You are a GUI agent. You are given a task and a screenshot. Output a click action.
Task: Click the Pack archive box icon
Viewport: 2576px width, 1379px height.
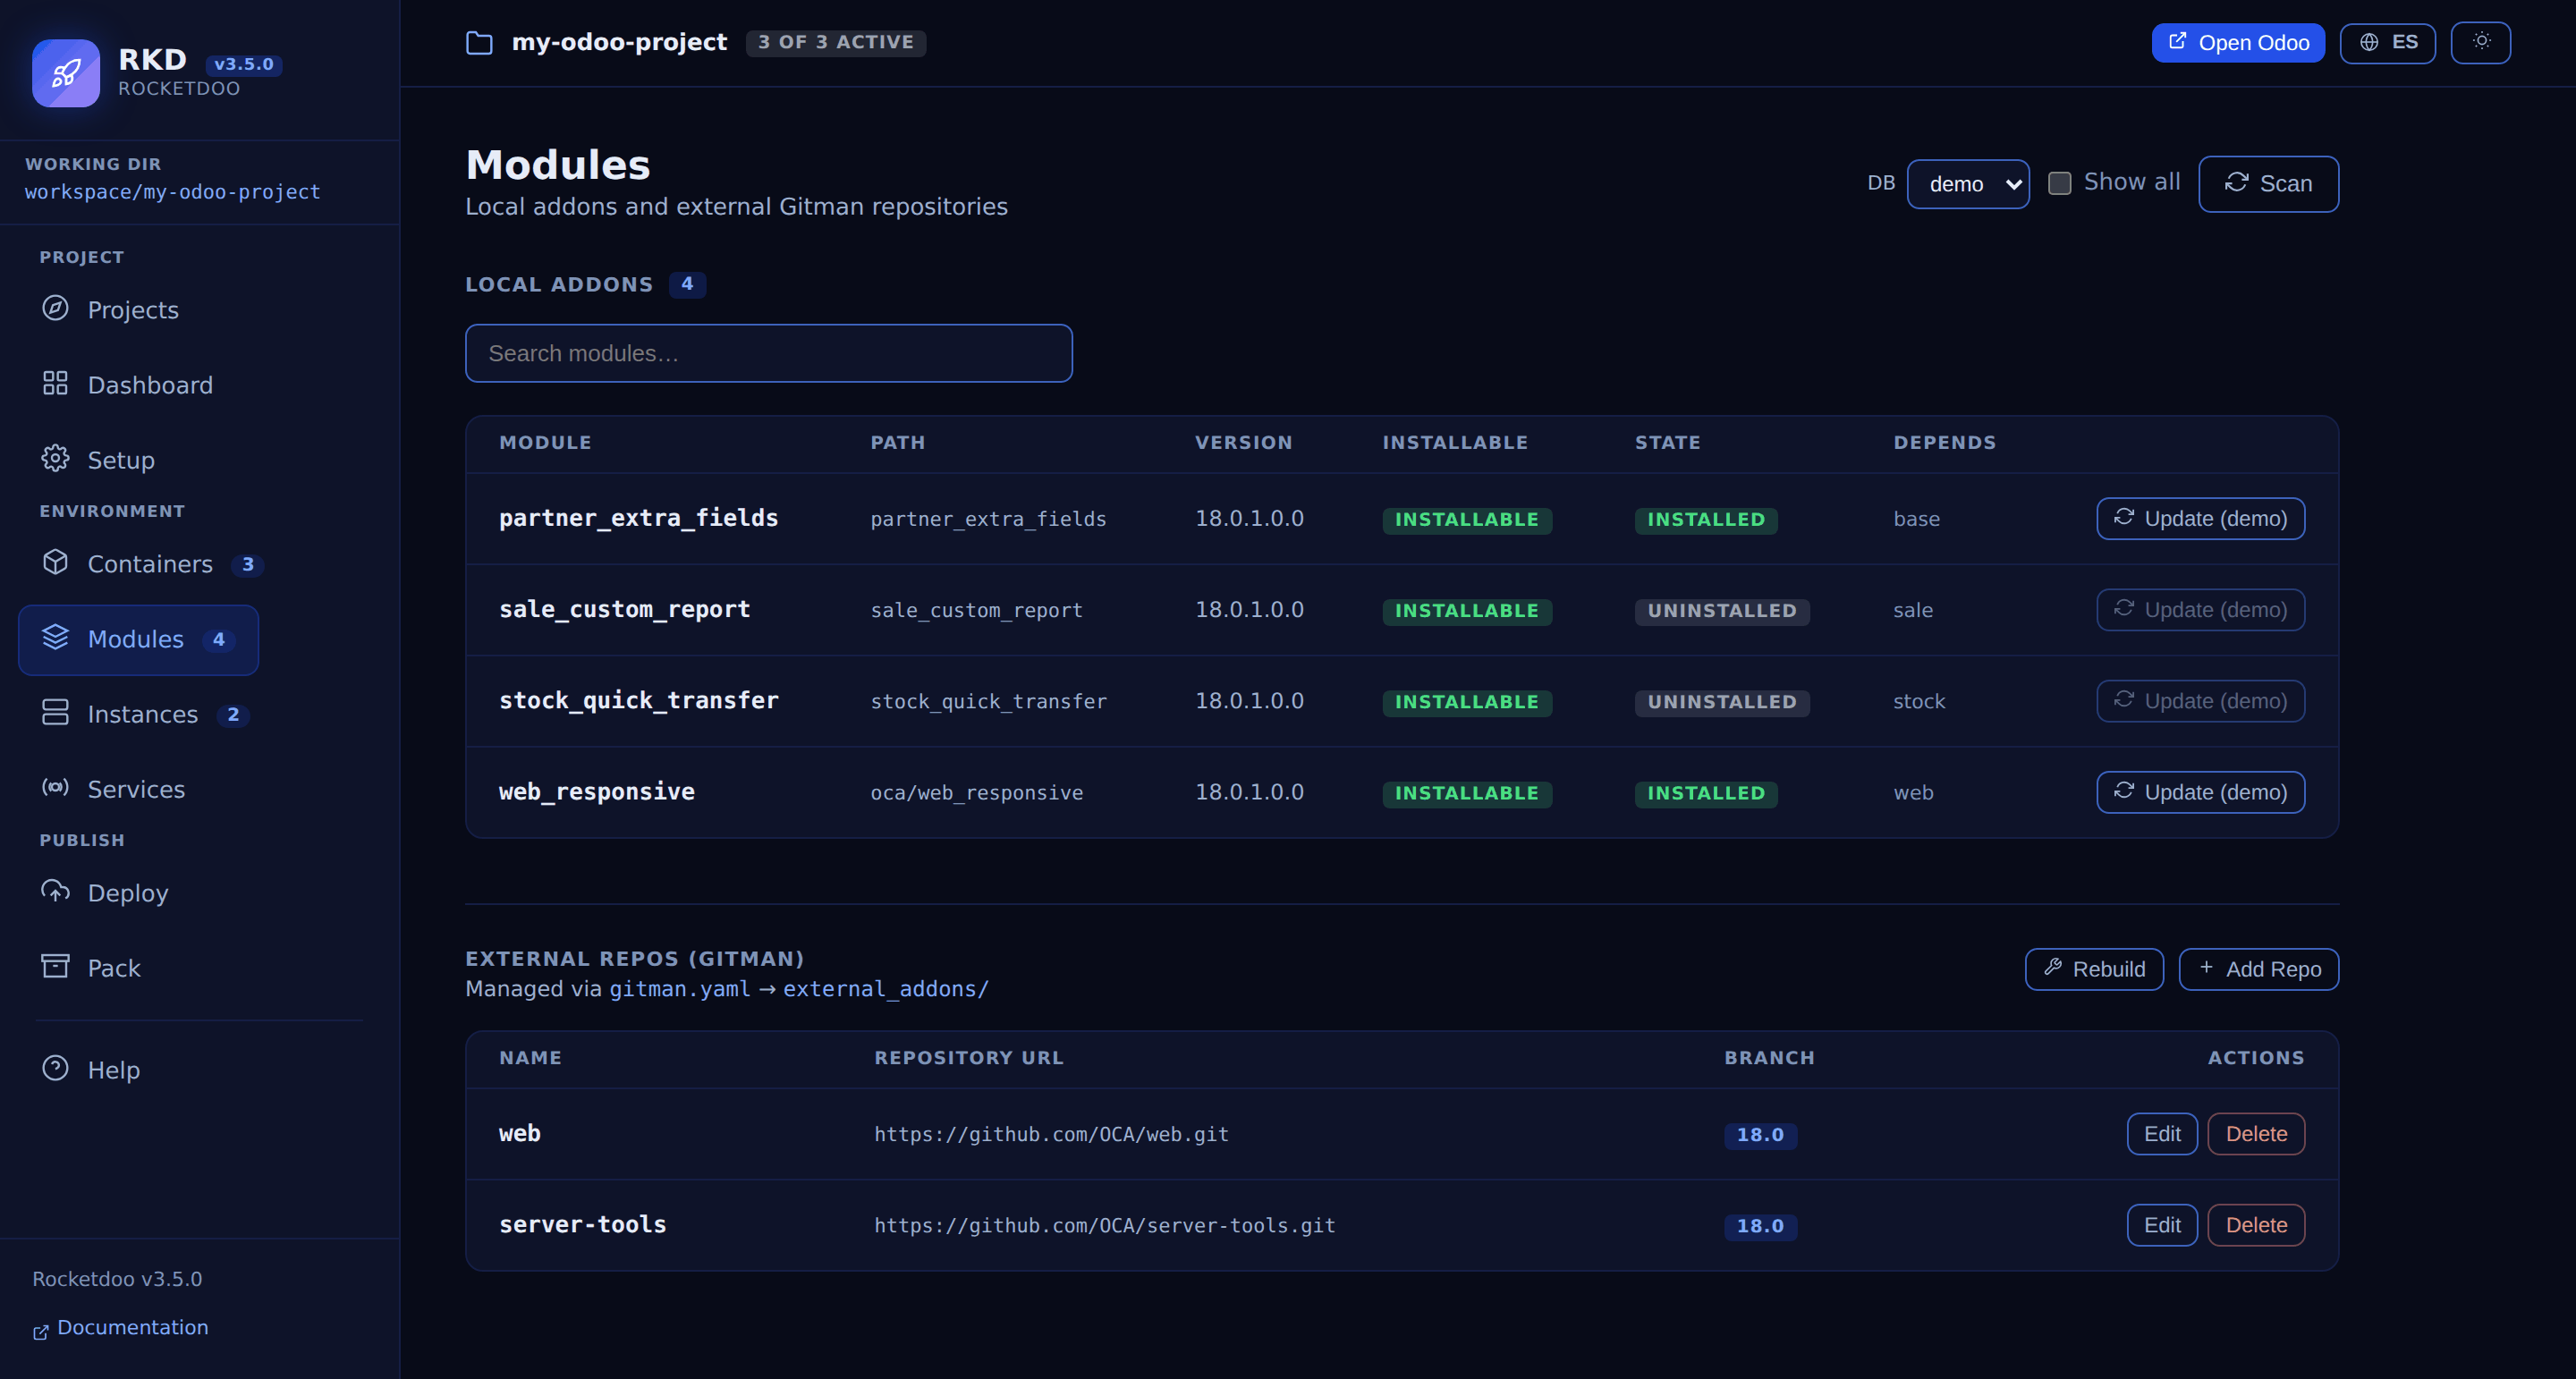[55, 967]
